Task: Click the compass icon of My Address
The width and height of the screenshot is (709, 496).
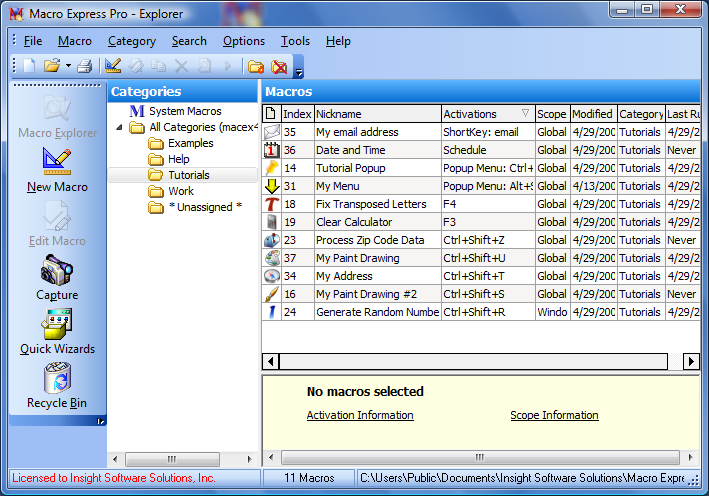Action: [272, 276]
